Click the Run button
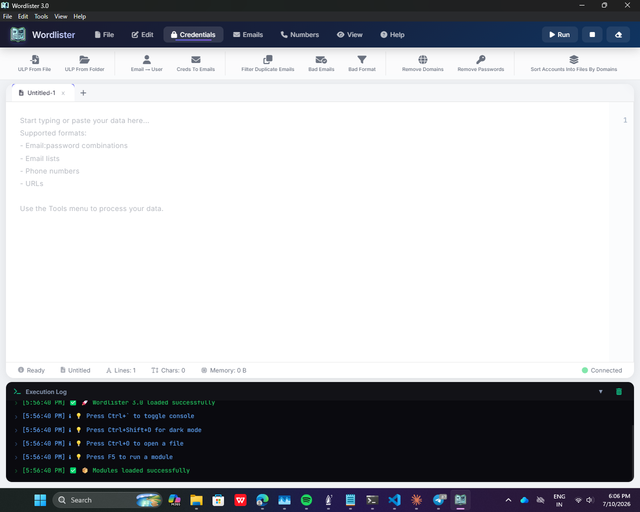This screenshot has width=640, height=512. [x=560, y=35]
